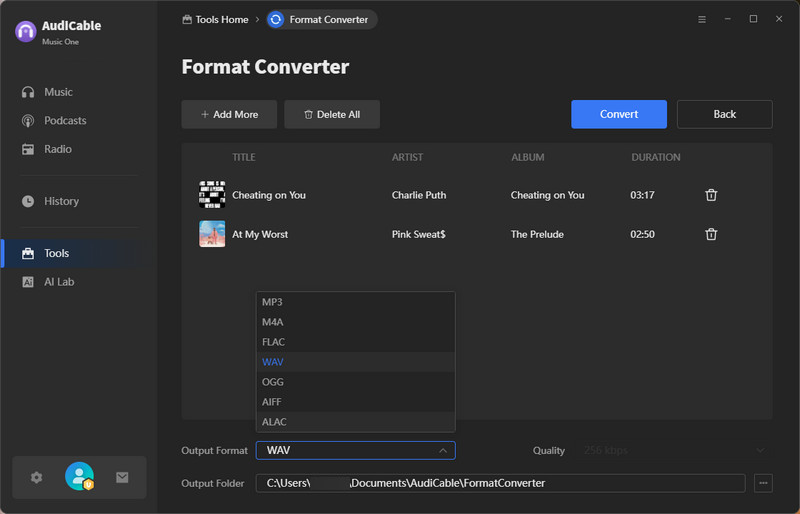Choose OGG from the format list
Image resolution: width=800 pixels, height=514 pixels.
(355, 381)
